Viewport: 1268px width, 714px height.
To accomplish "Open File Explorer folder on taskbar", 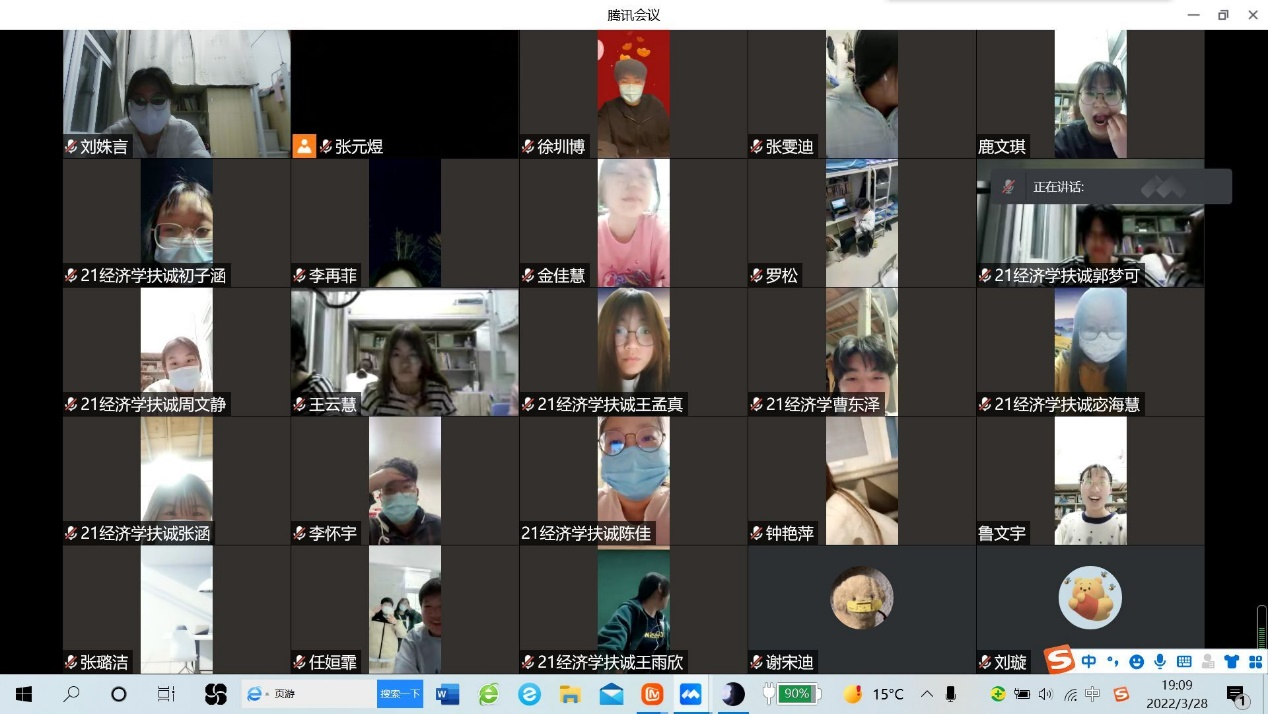I will click(570, 694).
